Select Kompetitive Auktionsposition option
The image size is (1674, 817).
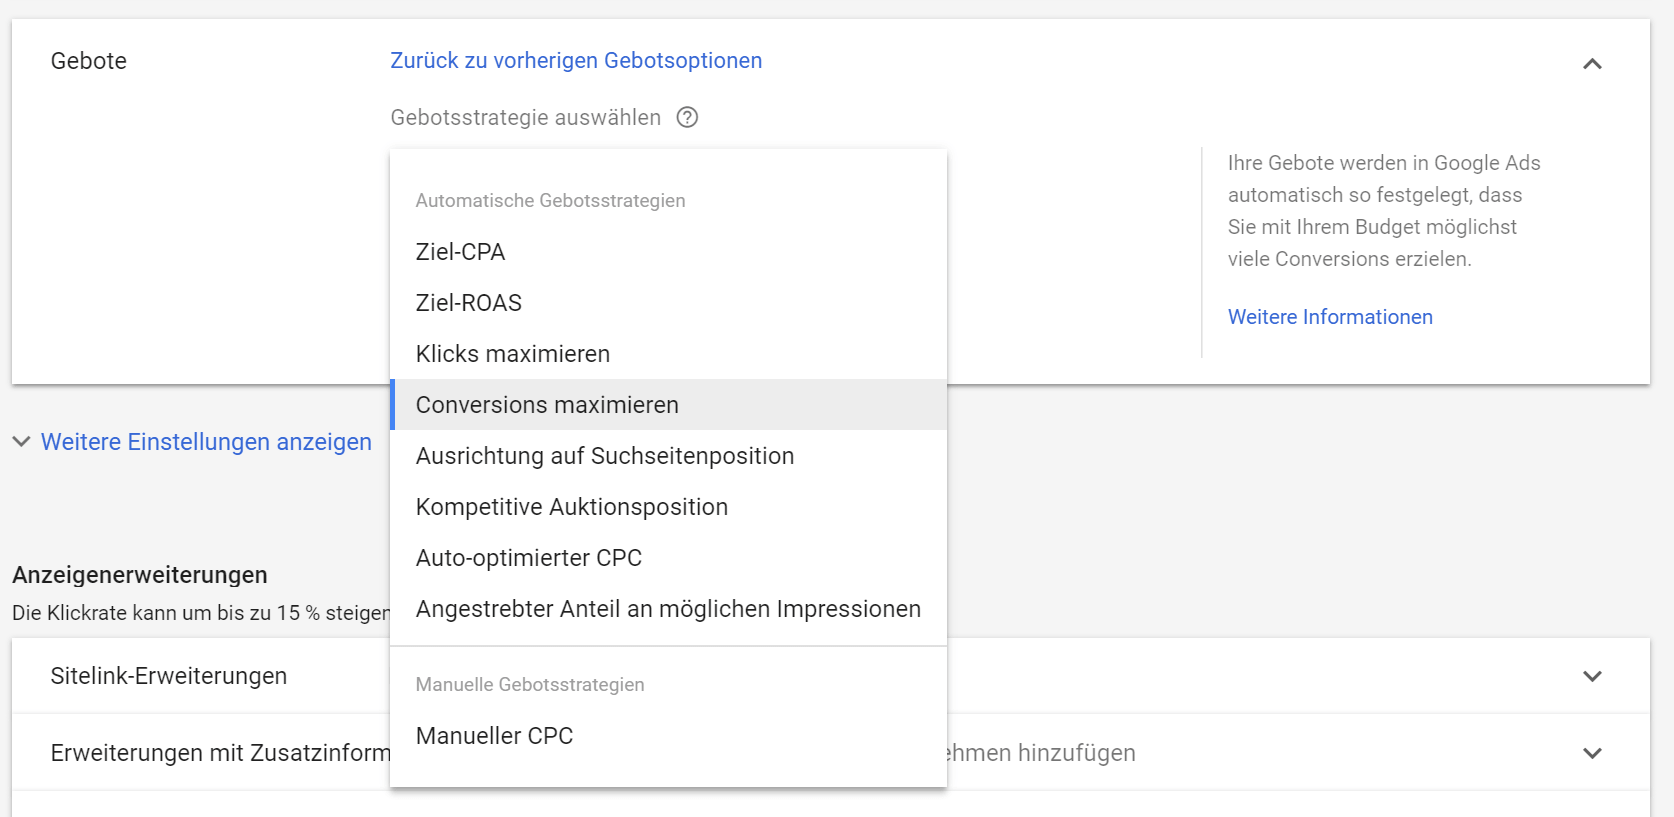coord(668,507)
